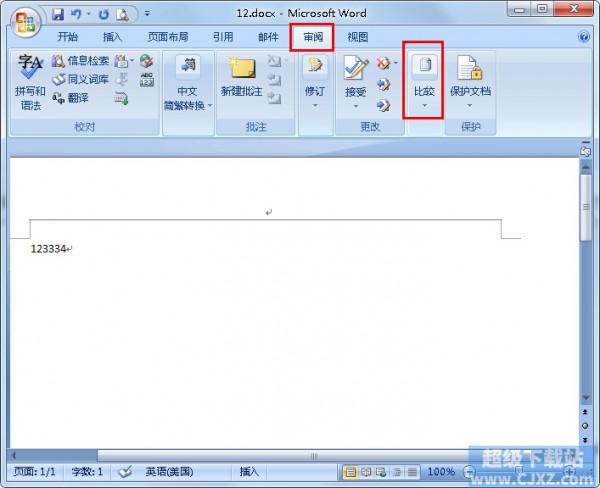Click the zoom out minus button

(x=469, y=472)
